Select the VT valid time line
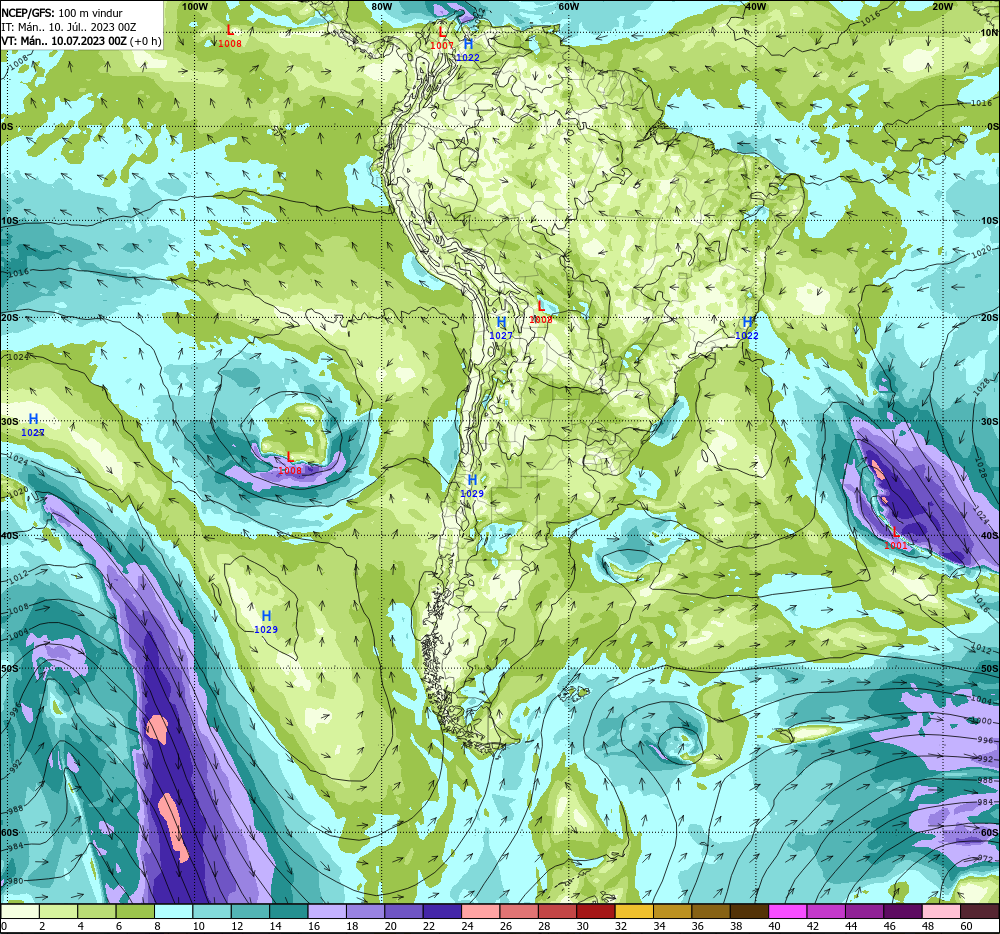 point(81,41)
